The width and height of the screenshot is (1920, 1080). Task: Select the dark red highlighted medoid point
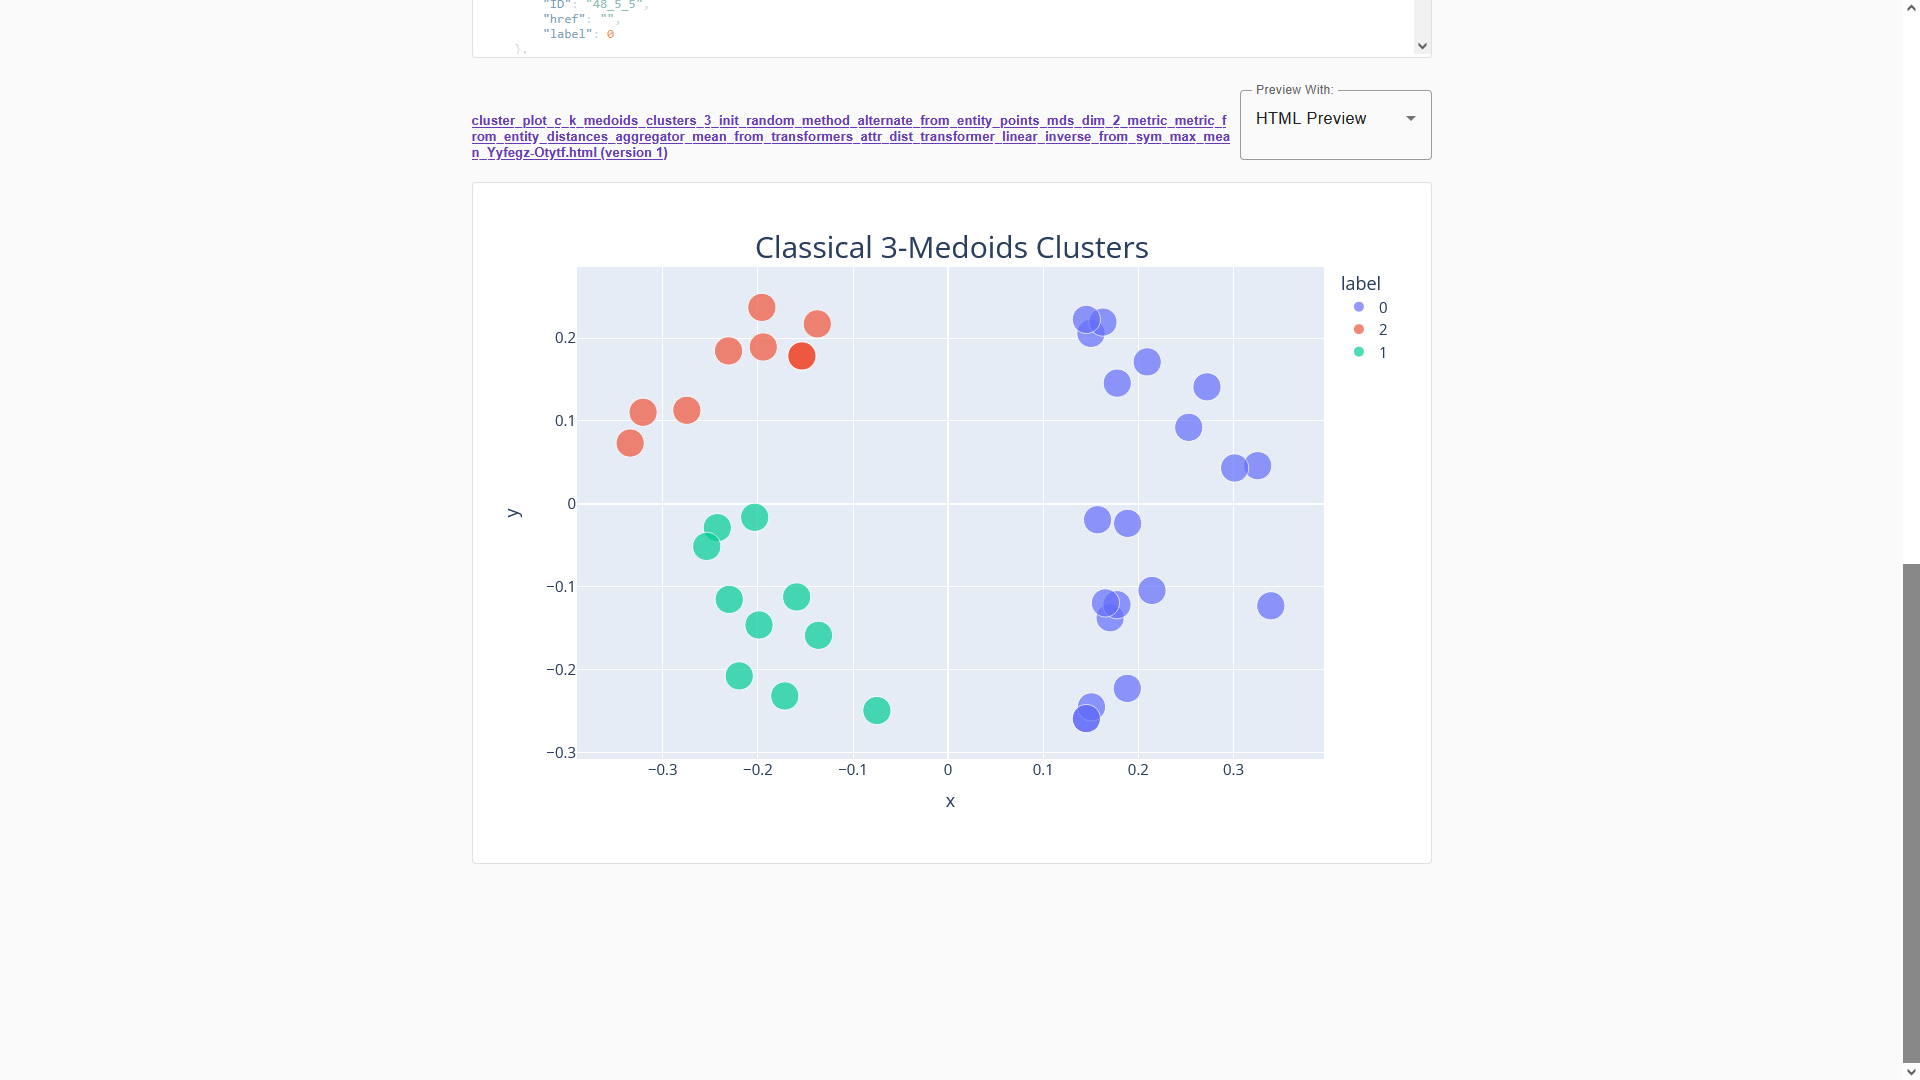click(x=802, y=356)
